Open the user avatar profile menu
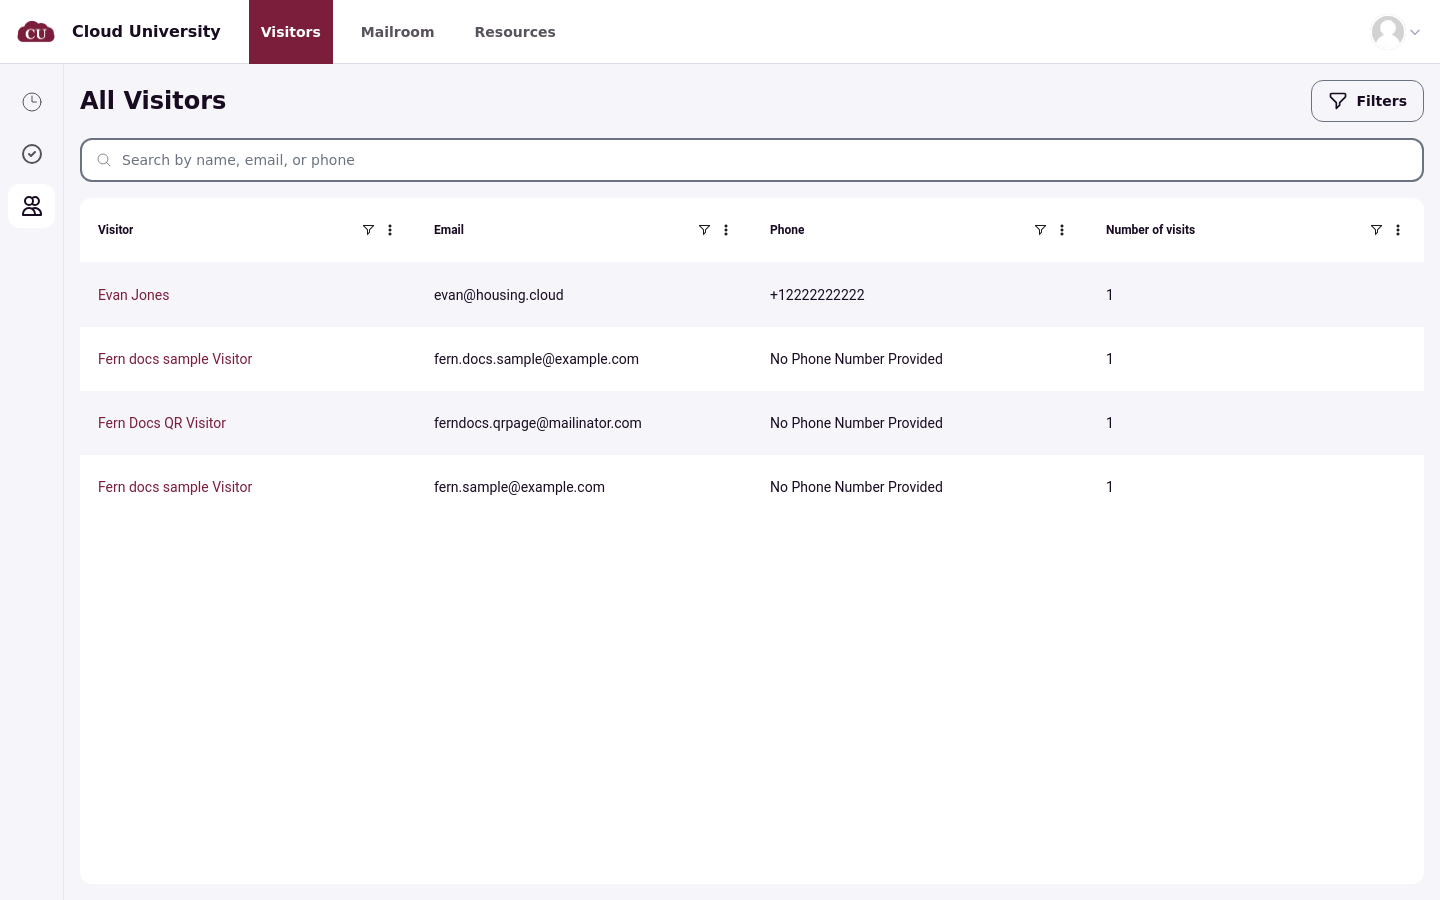This screenshot has width=1440, height=900. tap(1396, 32)
